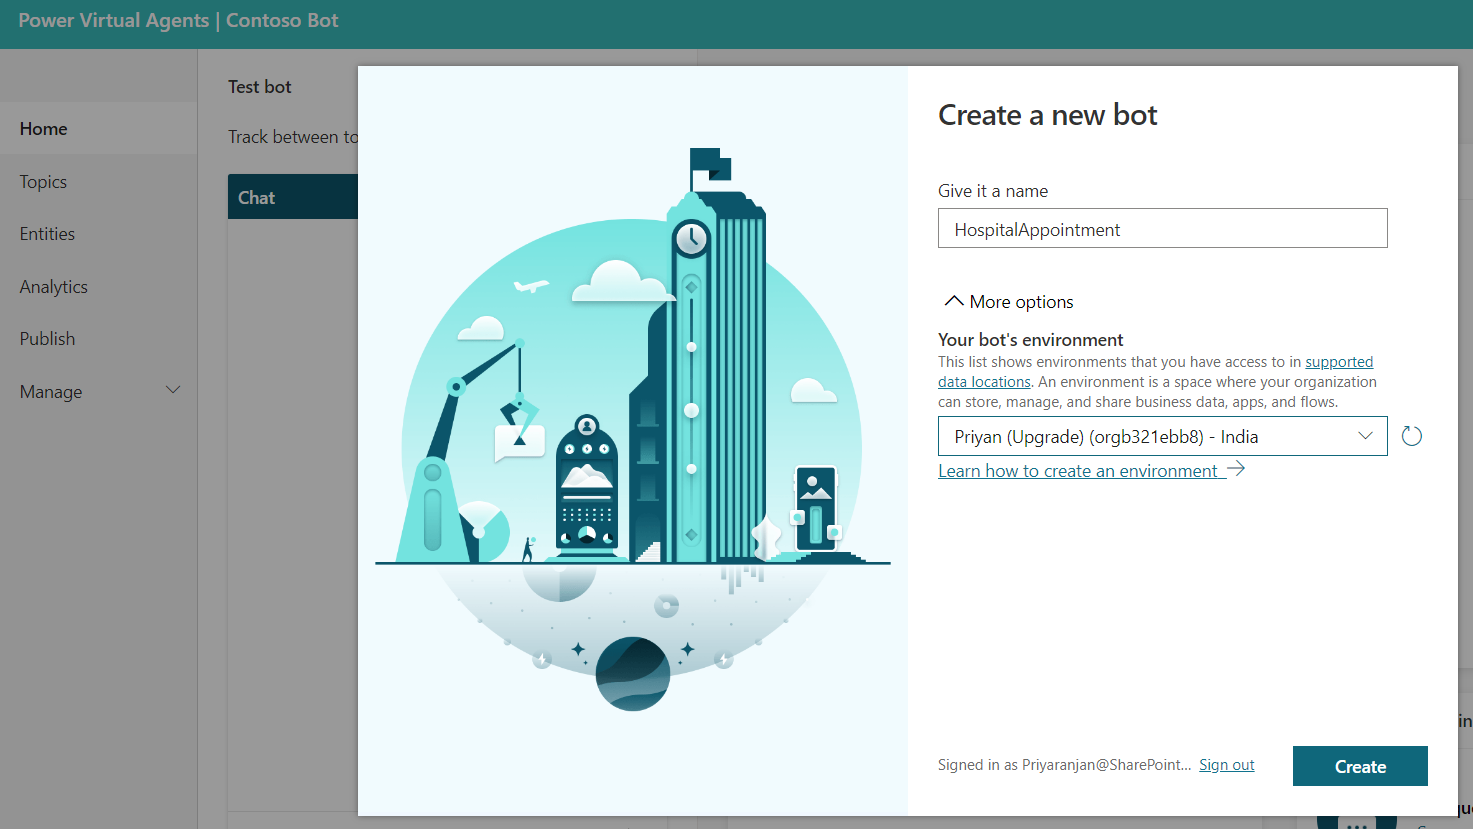Click the signed-in account text
The image size is (1473, 829).
(1064, 765)
